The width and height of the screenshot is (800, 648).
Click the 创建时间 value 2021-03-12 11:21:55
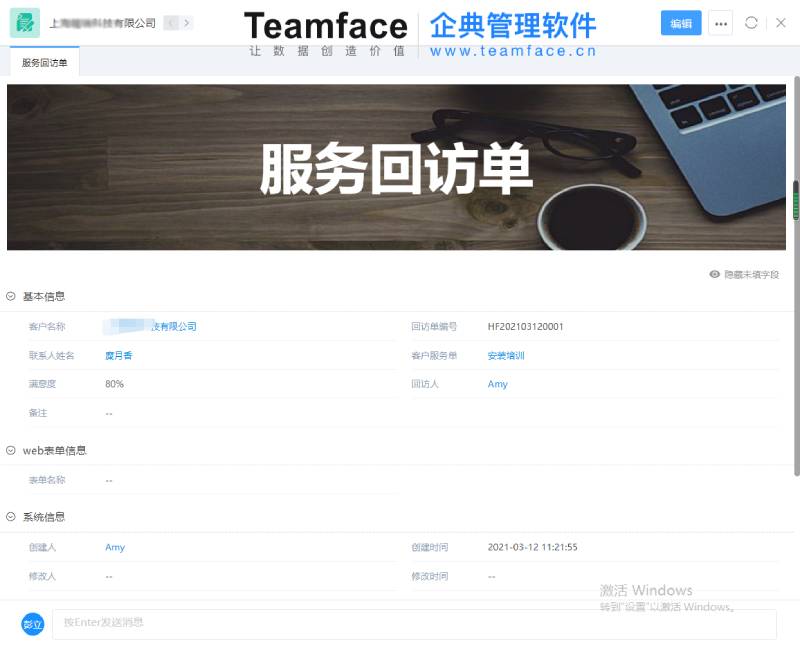532,547
